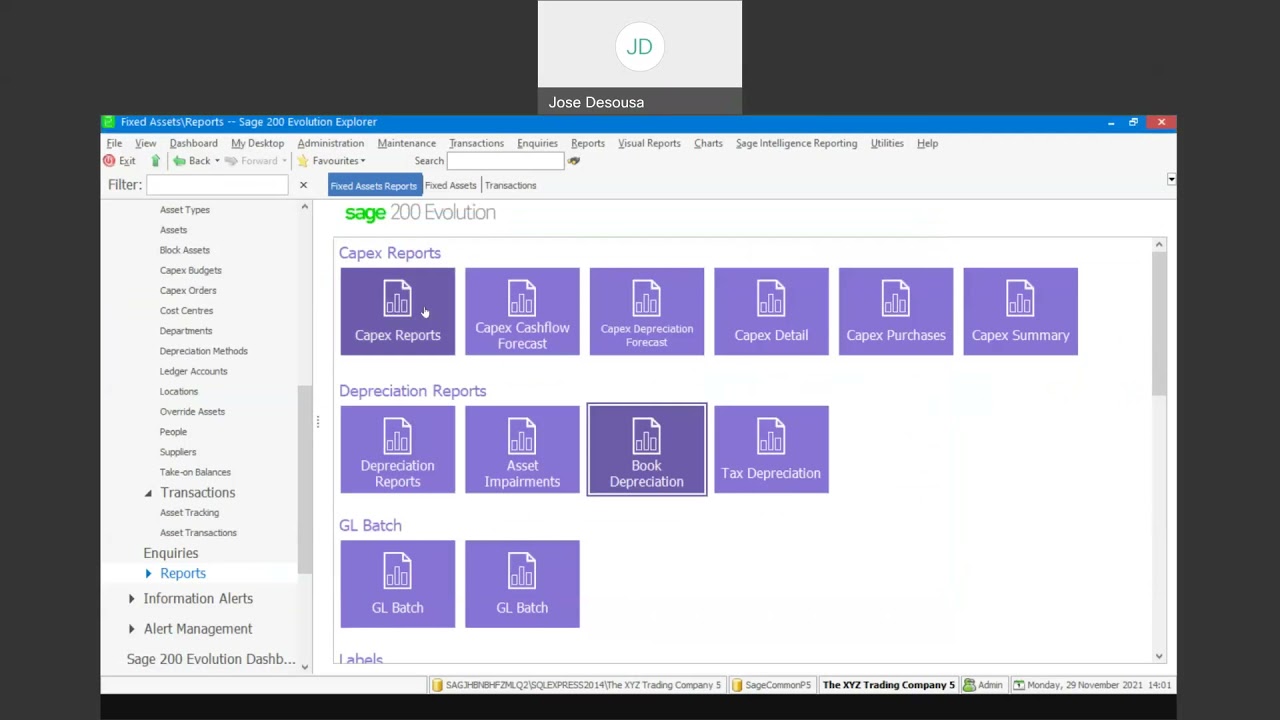Open the Capex Depreciation Forecast tile
Image resolution: width=1280 pixels, height=720 pixels.
pyautogui.click(x=646, y=311)
